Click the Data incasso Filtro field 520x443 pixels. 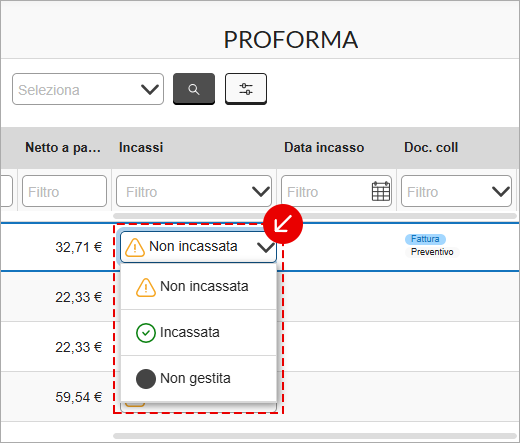(x=336, y=191)
